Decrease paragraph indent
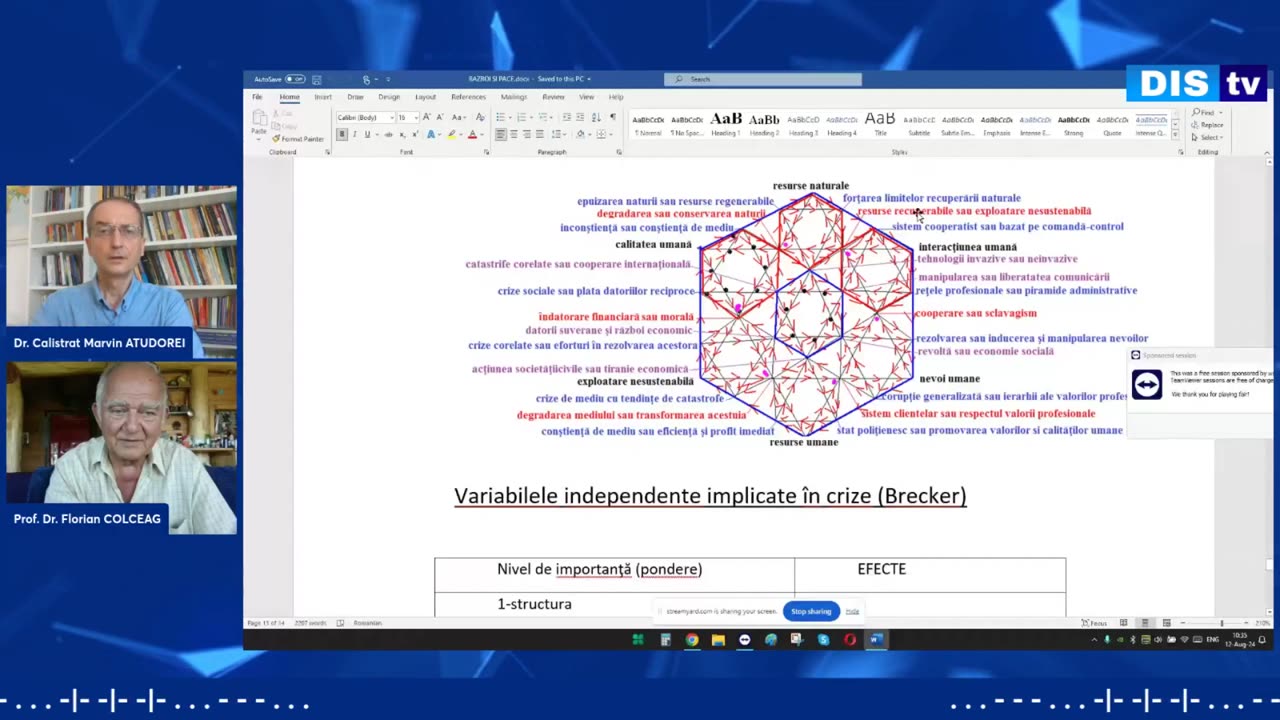 (566, 117)
